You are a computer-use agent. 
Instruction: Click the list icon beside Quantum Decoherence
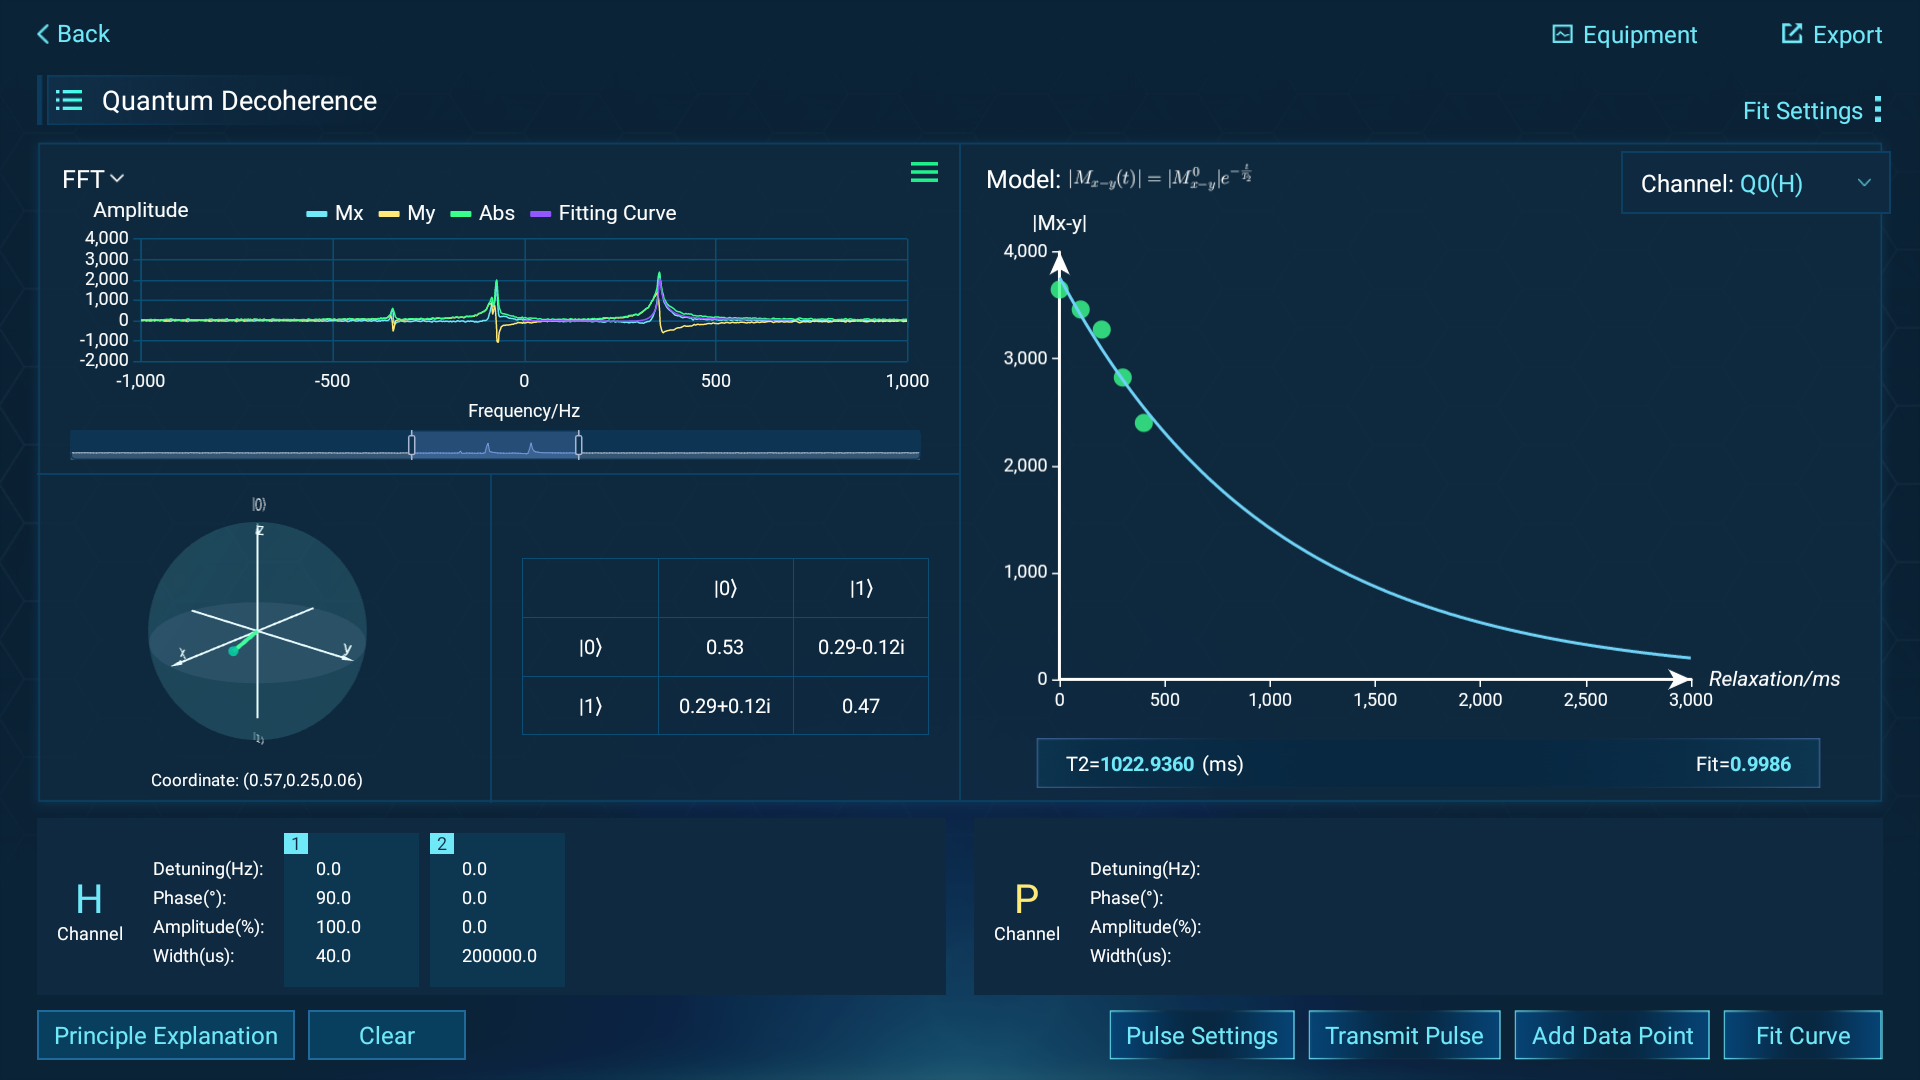coord(68,100)
